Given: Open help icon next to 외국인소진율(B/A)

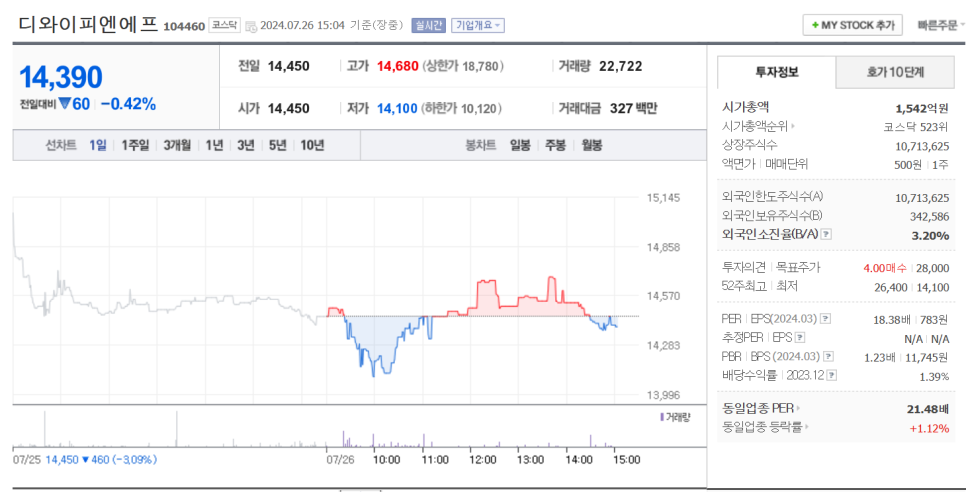Looking at the screenshot, I should pos(827,235).
